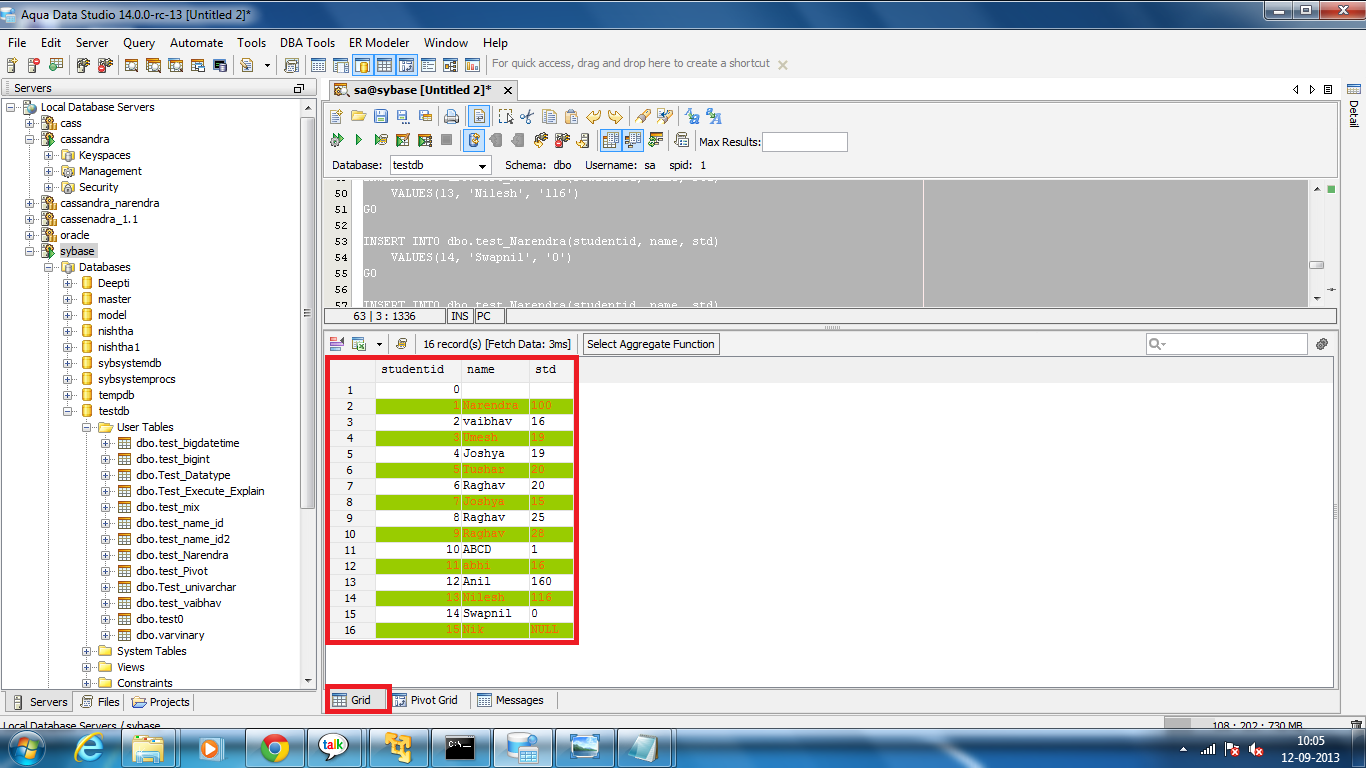Click the to-uppercase Aa text icon

[x=692, y=116]
